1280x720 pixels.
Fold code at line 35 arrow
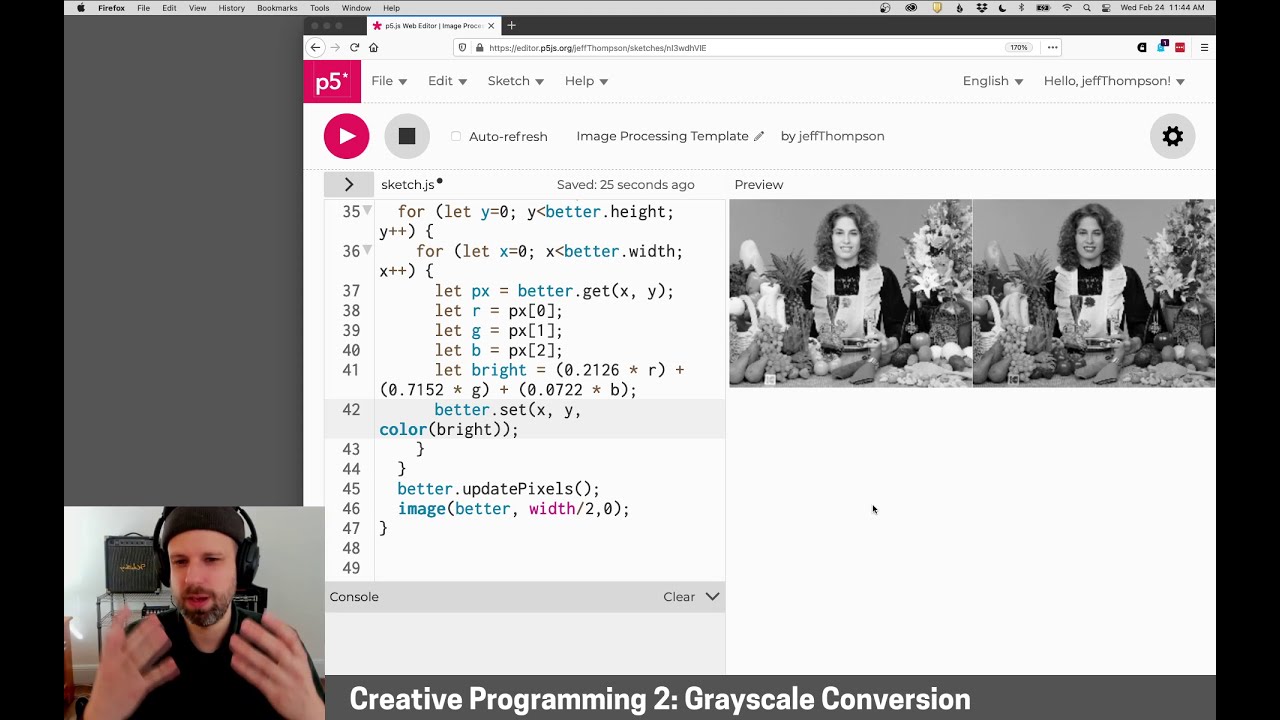coord(367,210)
